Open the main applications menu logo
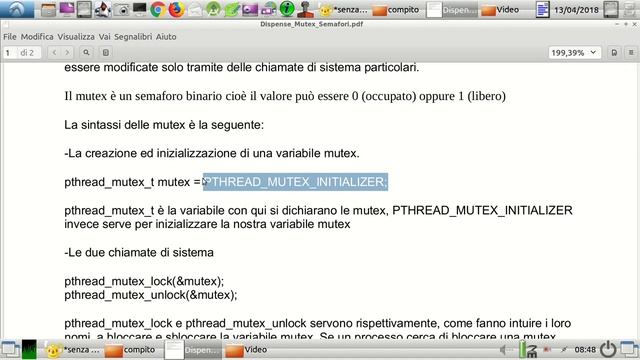Viewport: 640px width, 360px height. (16, 9)
